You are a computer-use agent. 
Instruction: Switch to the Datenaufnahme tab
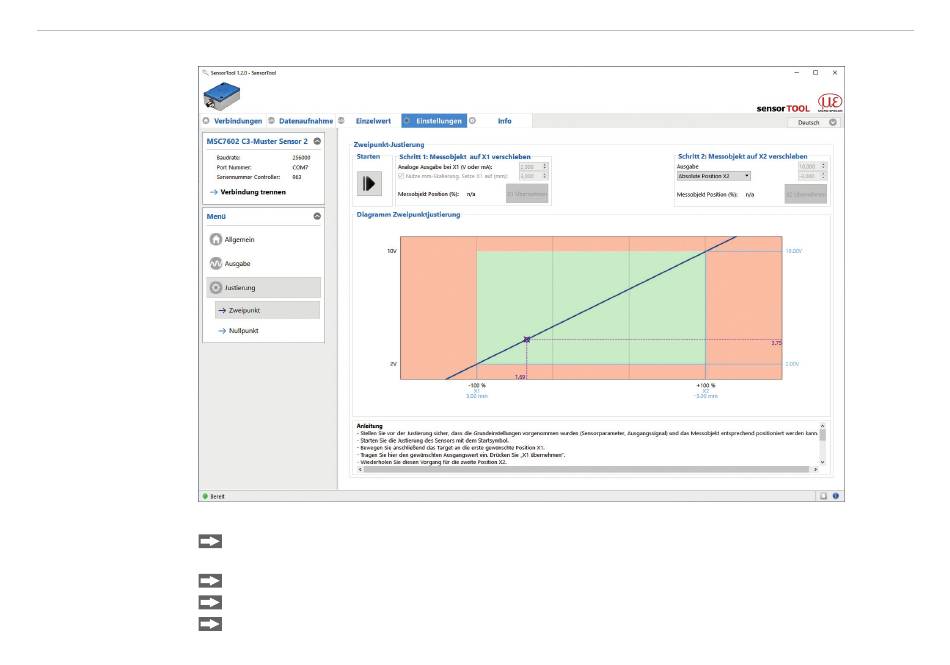coord(305,121)
